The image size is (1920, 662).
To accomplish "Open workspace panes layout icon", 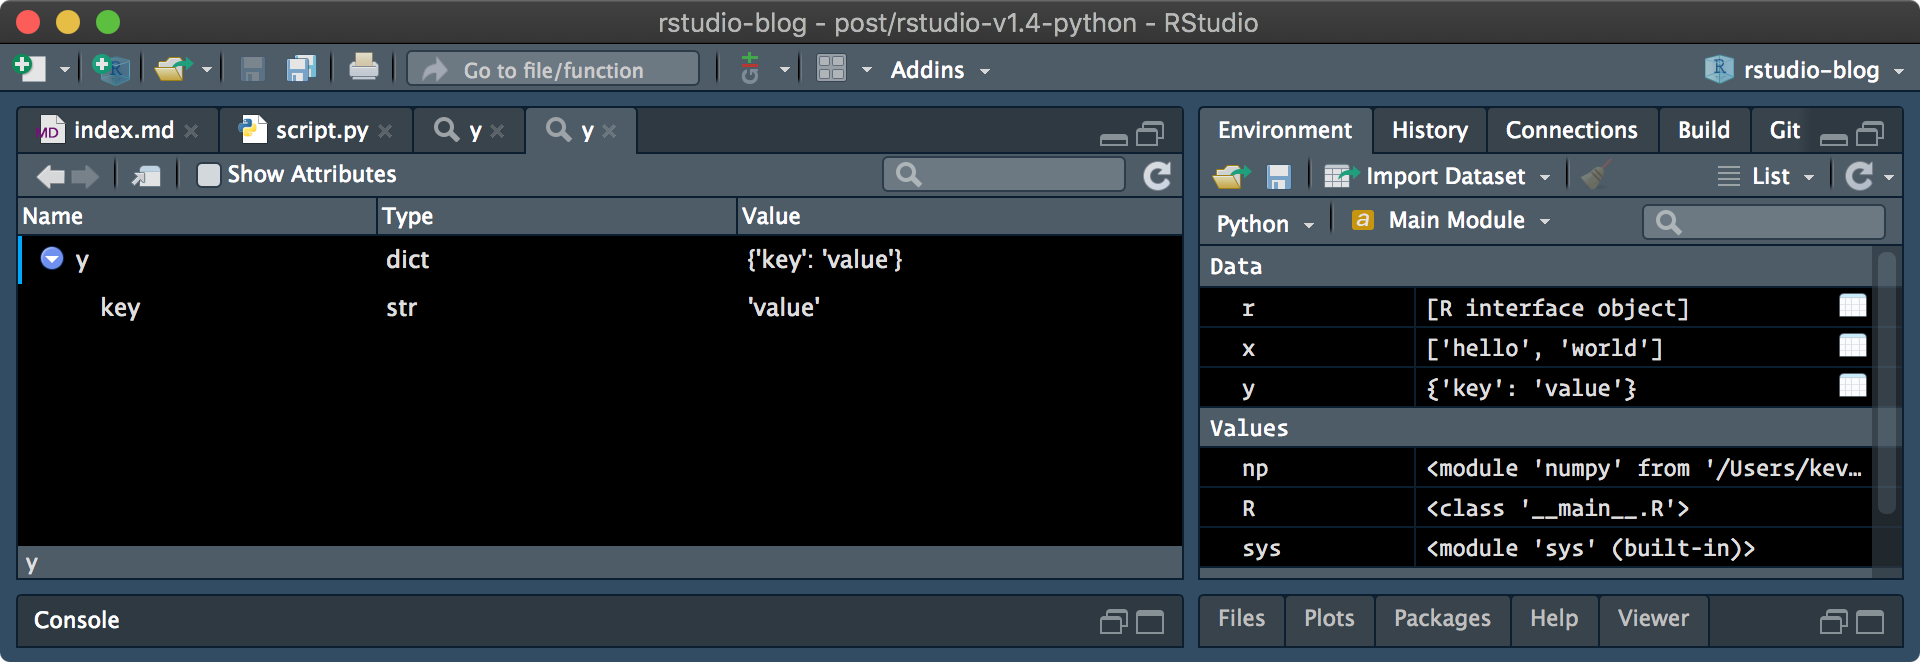I will click(x=832, y=68).
